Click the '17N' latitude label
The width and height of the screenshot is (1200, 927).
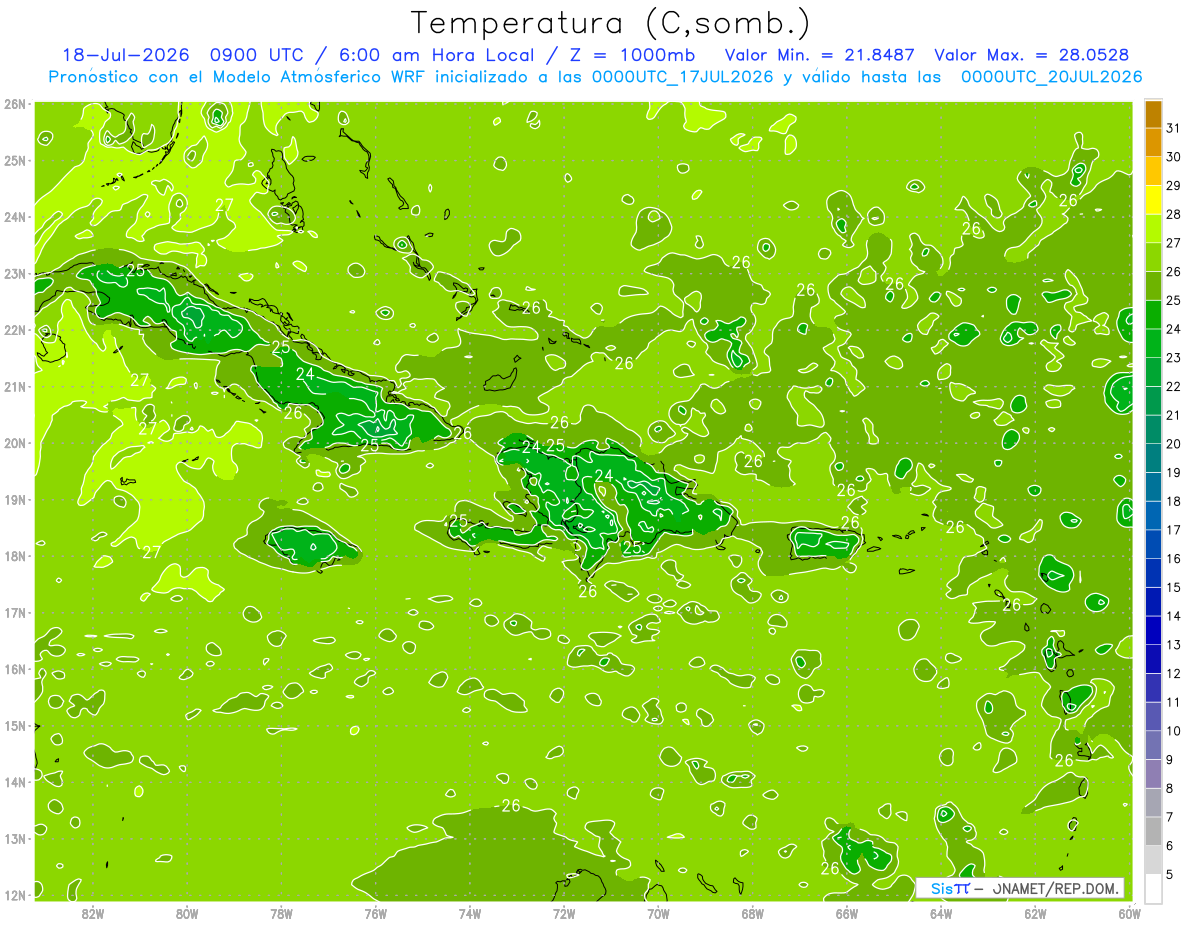click(x=15, y=613)
